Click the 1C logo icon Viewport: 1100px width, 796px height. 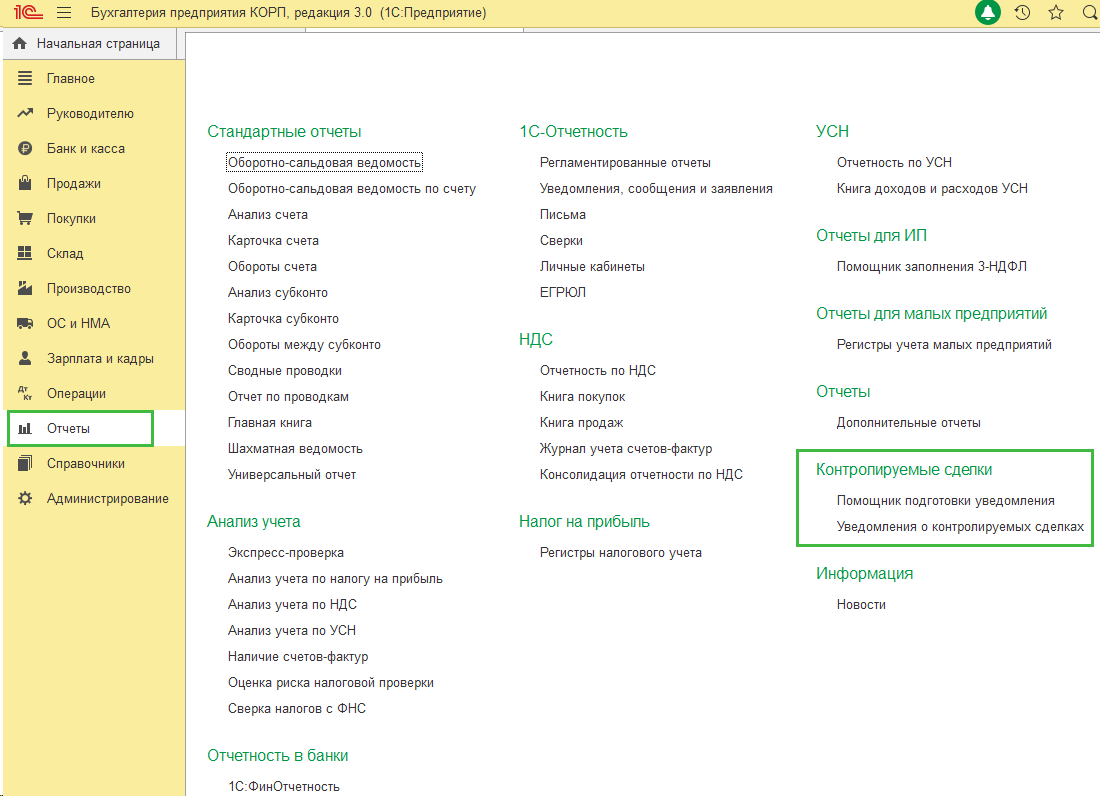(28, 13)
